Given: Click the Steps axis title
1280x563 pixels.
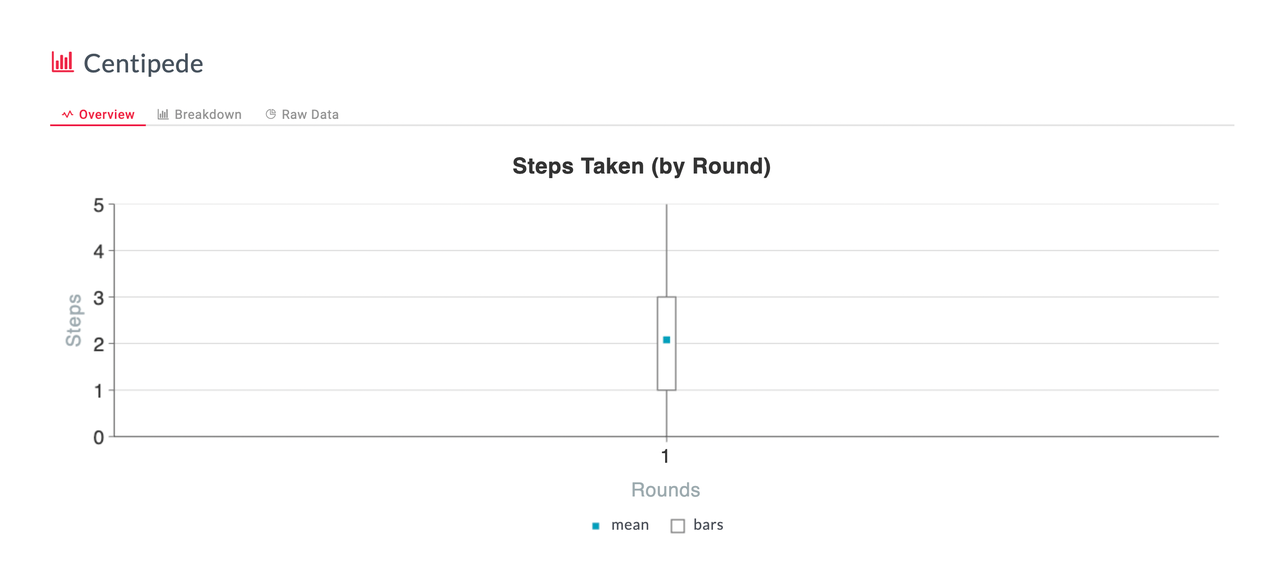Looking at the screenshot, I should pyautogui.click(x=74, y=320).
